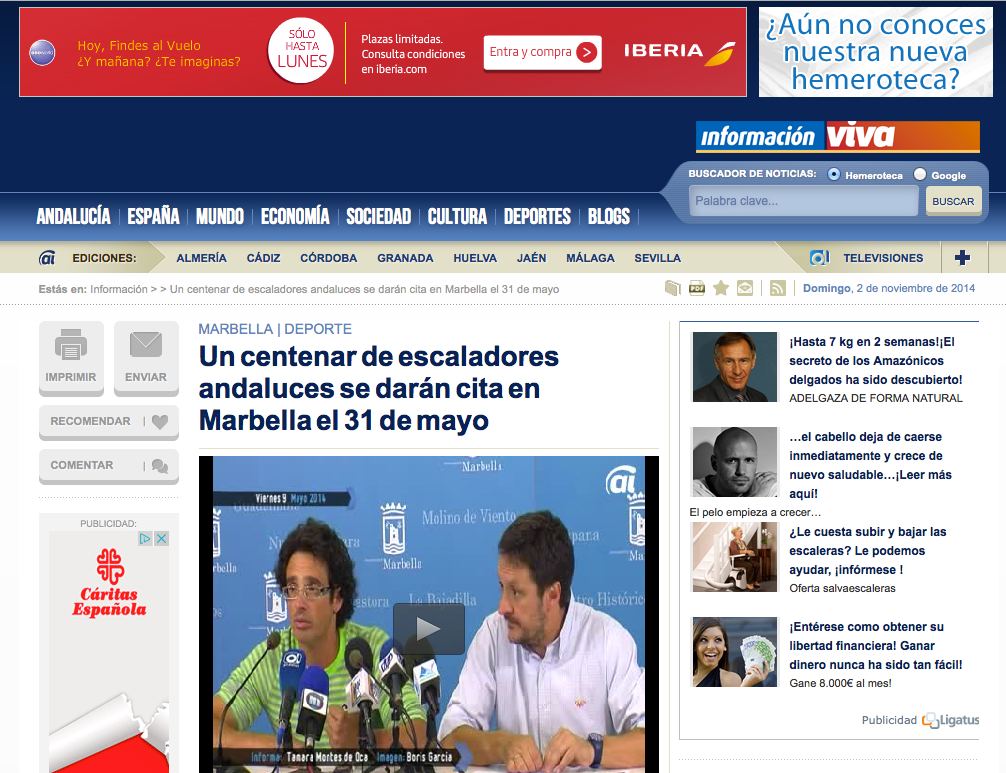
Task: Select the Google search radio button
Action: pyautogui.click(x=920, y=174)
